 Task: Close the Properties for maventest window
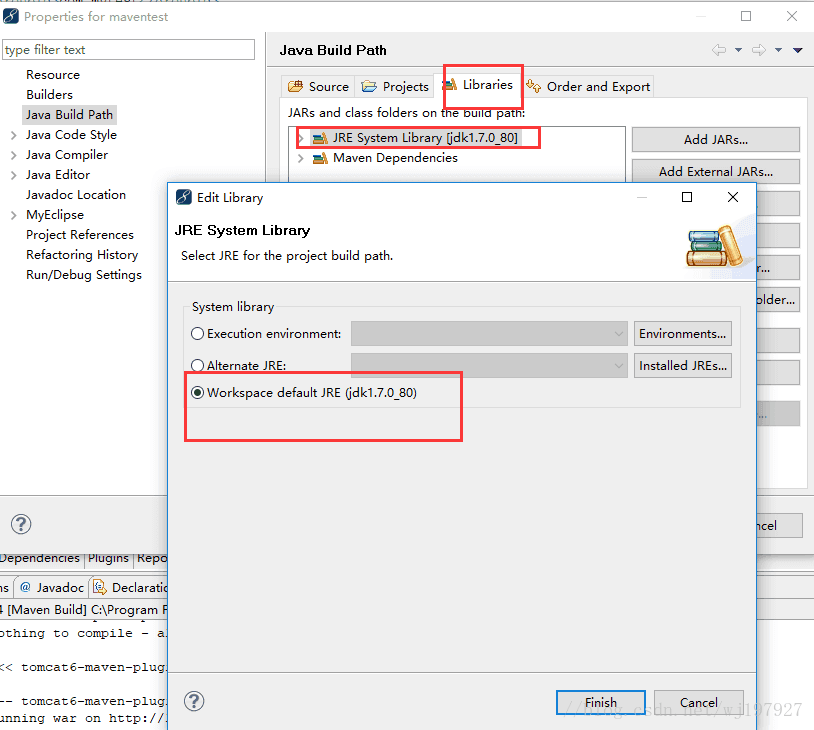(x=792, y=16)
